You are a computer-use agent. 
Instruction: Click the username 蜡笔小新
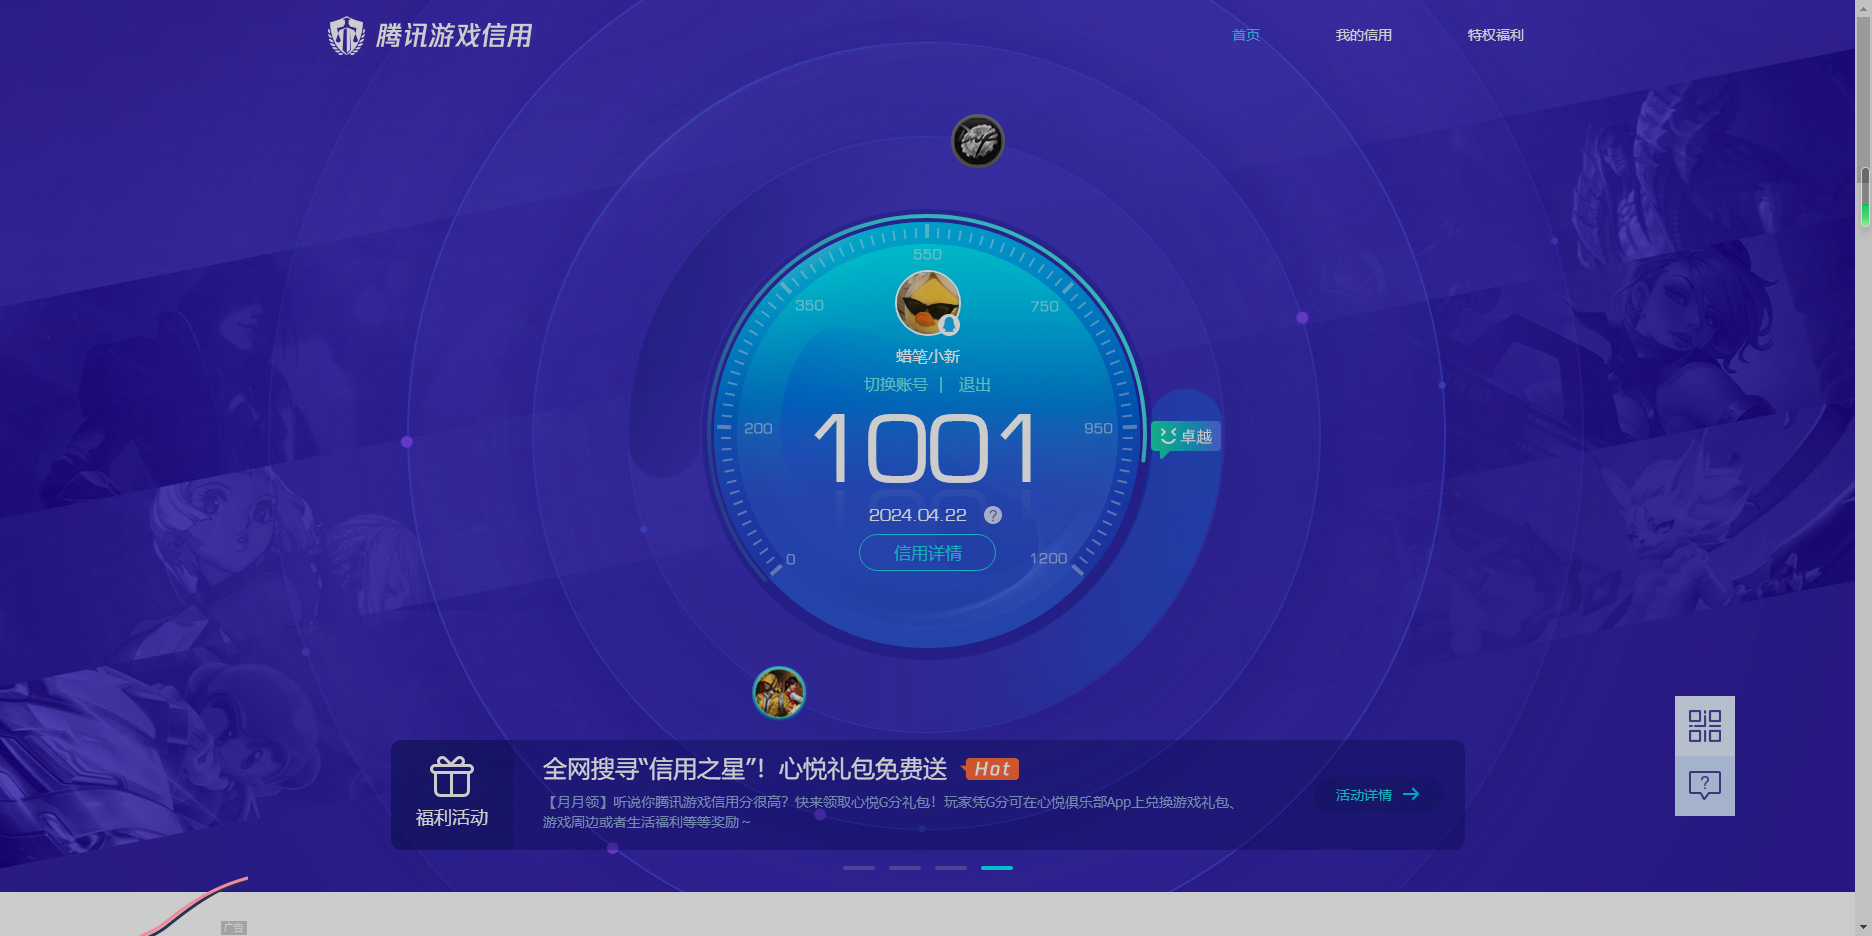click(x=928, y=356)
